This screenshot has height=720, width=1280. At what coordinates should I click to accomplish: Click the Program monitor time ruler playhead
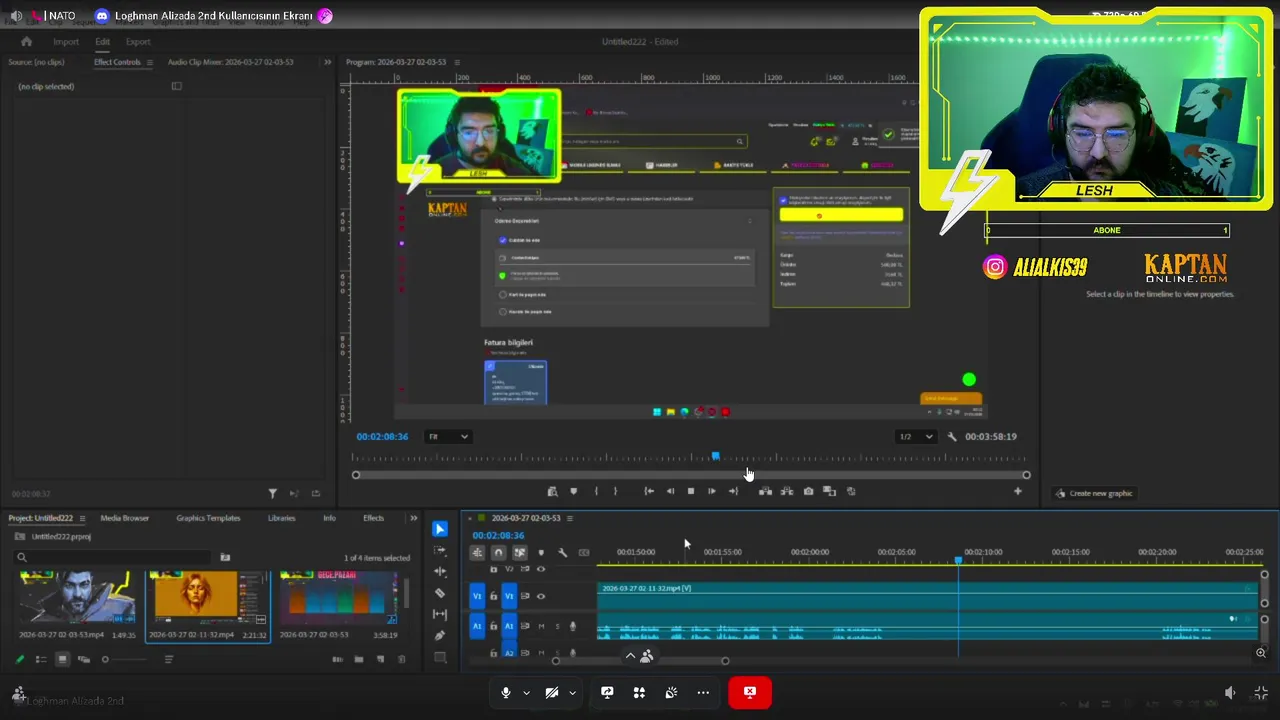coord(715,457)
